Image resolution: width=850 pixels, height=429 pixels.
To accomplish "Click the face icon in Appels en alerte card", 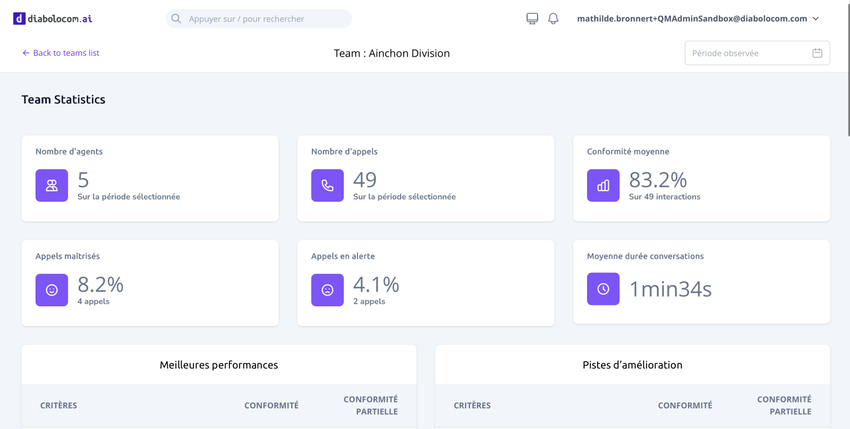I will tap(327, 289).
